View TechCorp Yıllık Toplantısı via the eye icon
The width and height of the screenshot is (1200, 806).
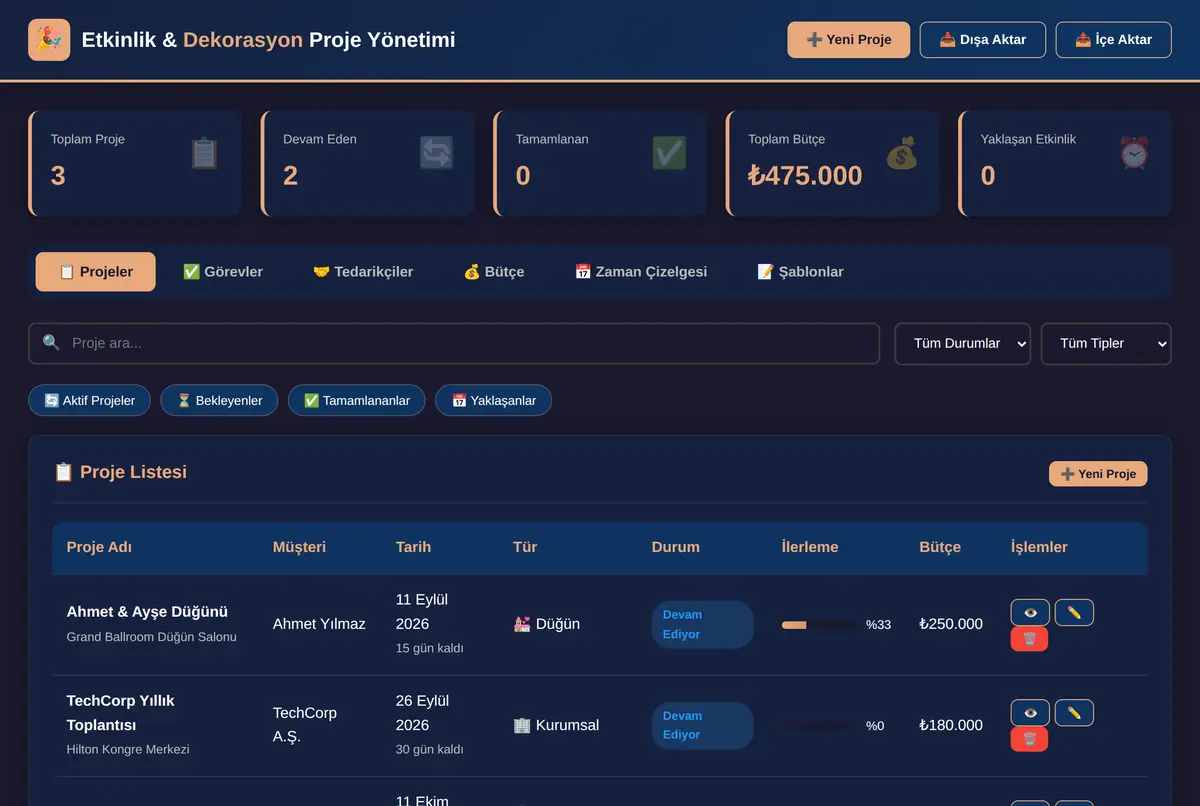coord(1030,713)
